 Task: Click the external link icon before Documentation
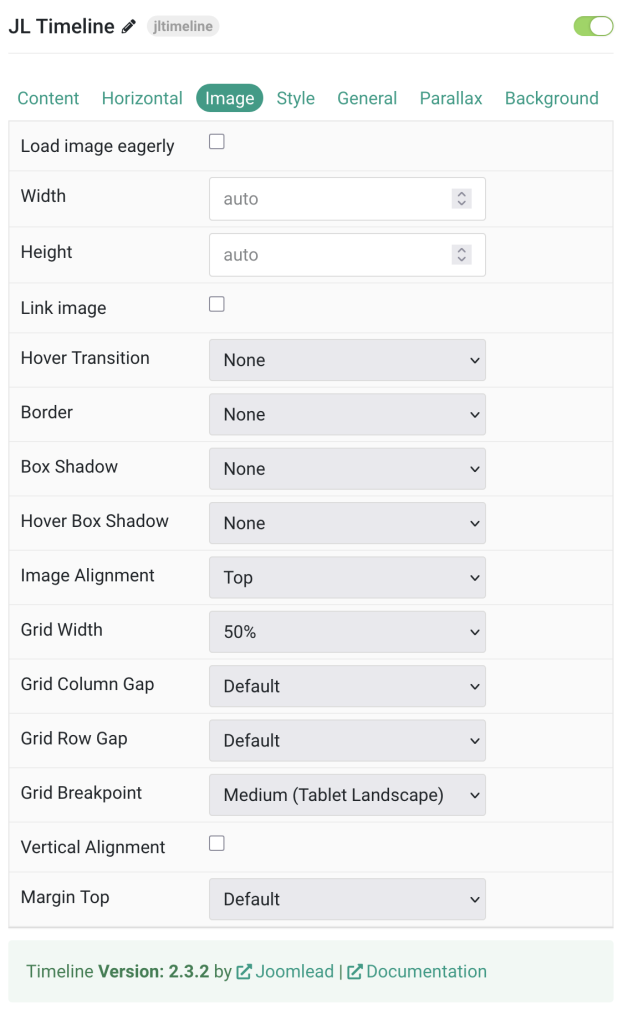355,971
